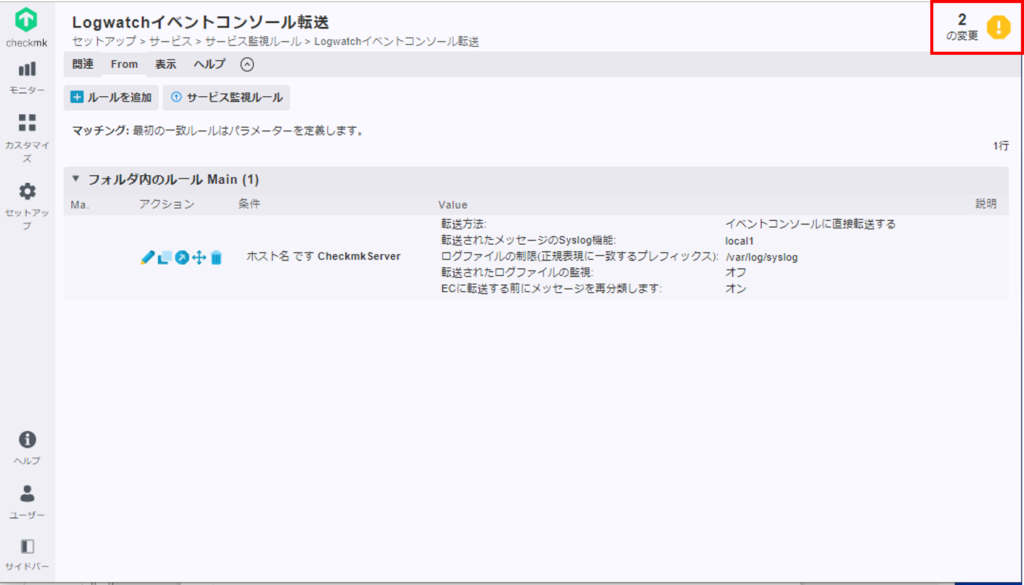Click the value /var/log/syslog
Screen dimensions: 1024x585
[761, 257]
